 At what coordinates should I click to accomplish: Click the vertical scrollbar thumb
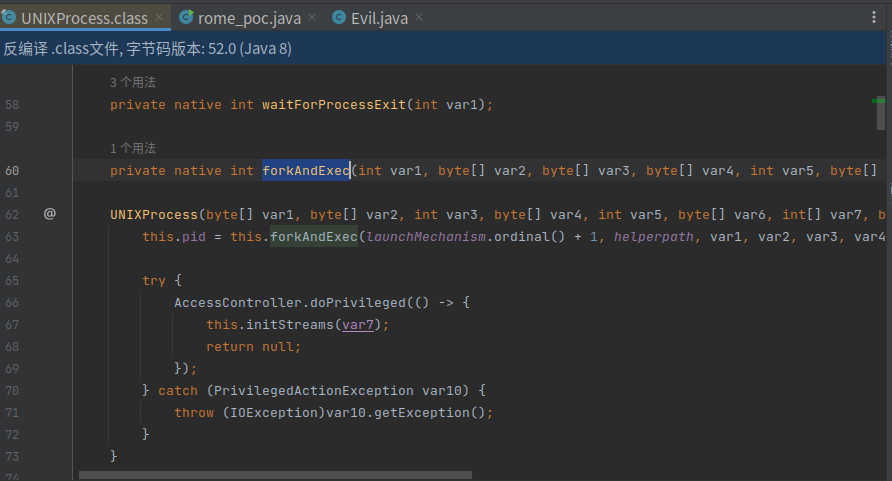pos(881,114)
